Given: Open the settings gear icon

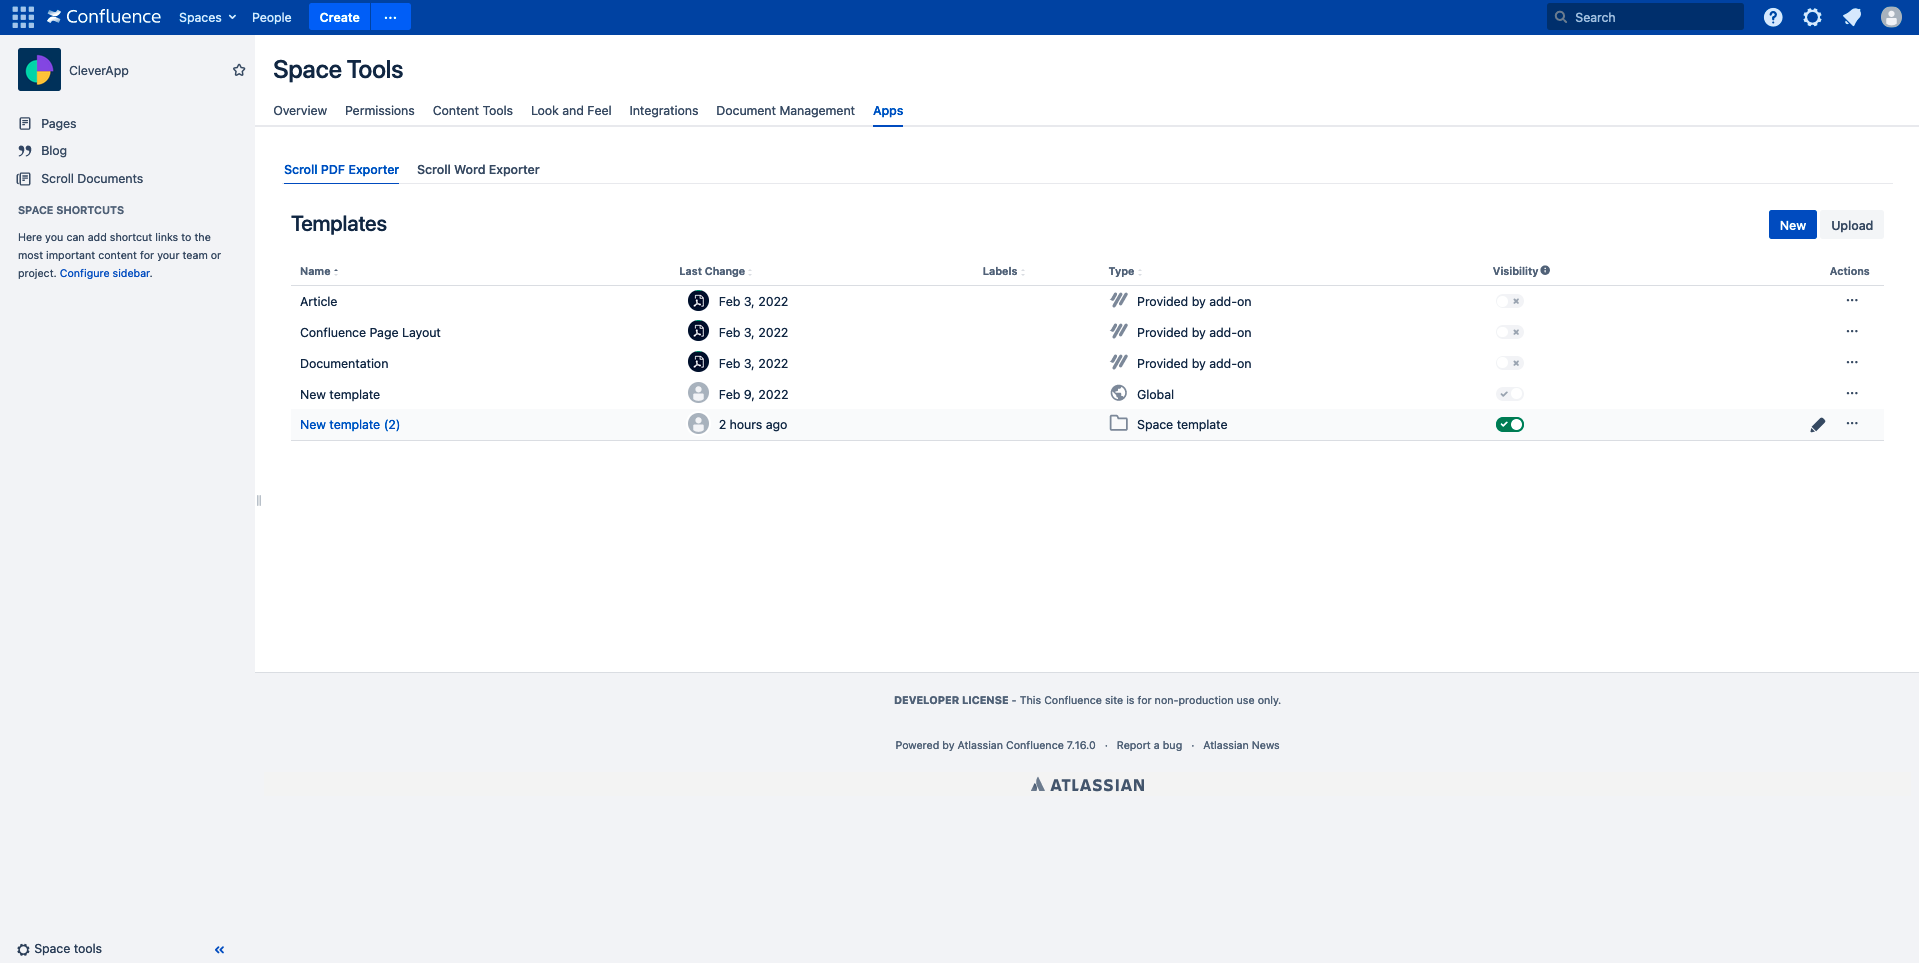Looking at the screenshot, I should point(1812,17).
